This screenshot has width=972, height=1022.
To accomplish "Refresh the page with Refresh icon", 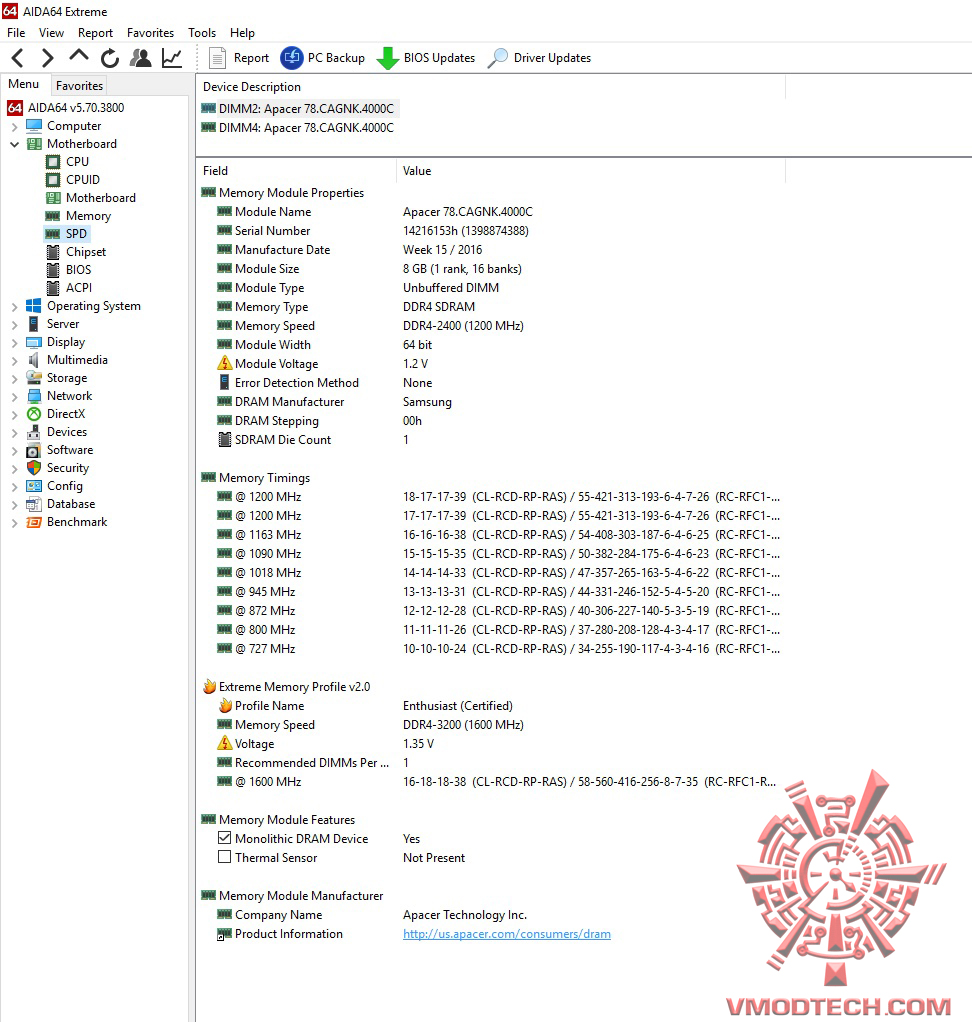I will click(x=110, y=58).
